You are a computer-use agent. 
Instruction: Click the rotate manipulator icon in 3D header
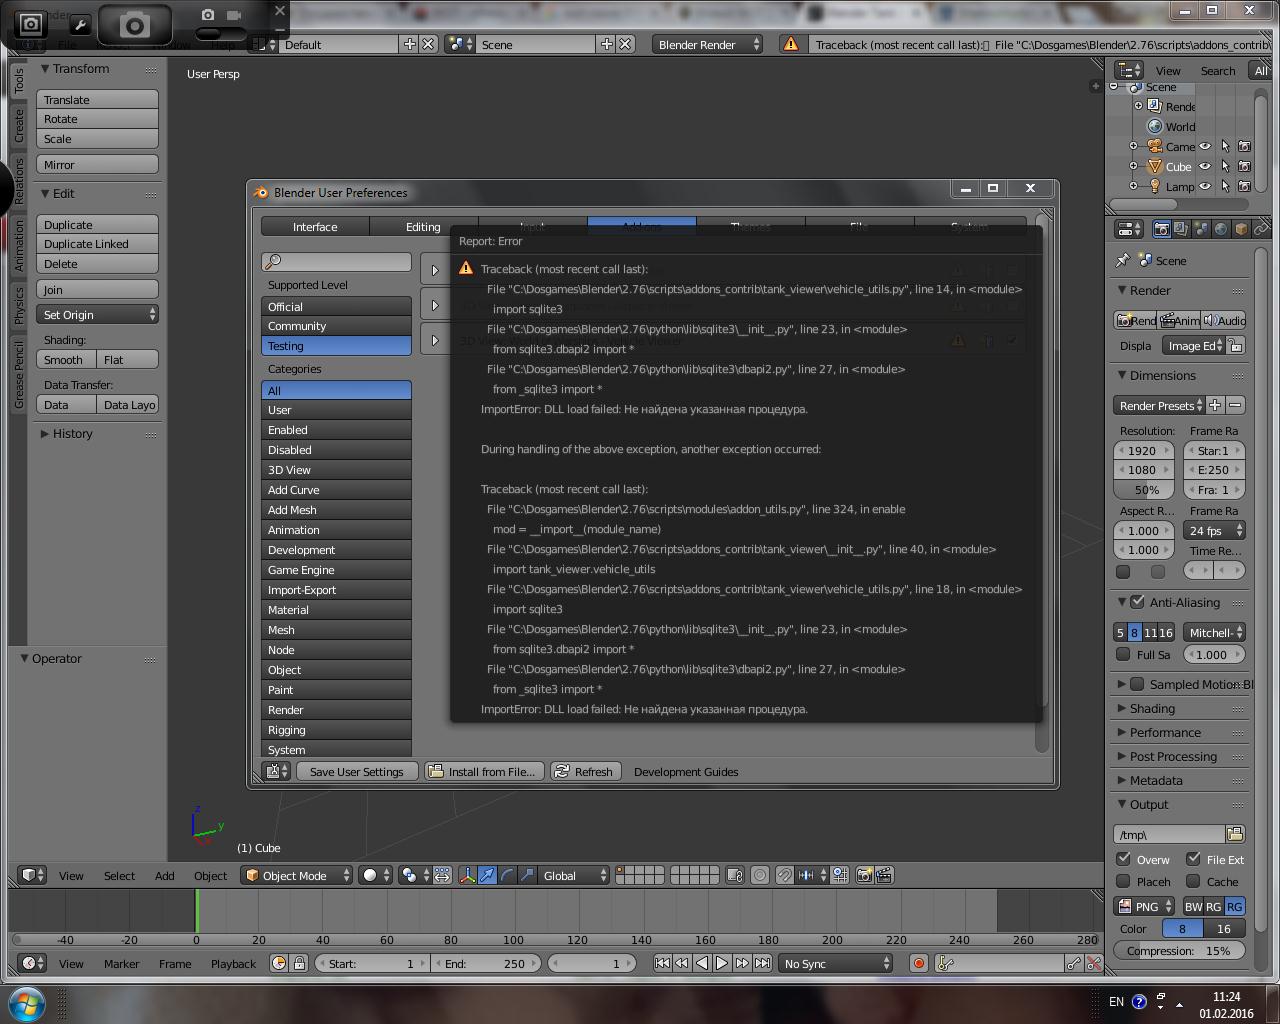(x=507, y=875)
